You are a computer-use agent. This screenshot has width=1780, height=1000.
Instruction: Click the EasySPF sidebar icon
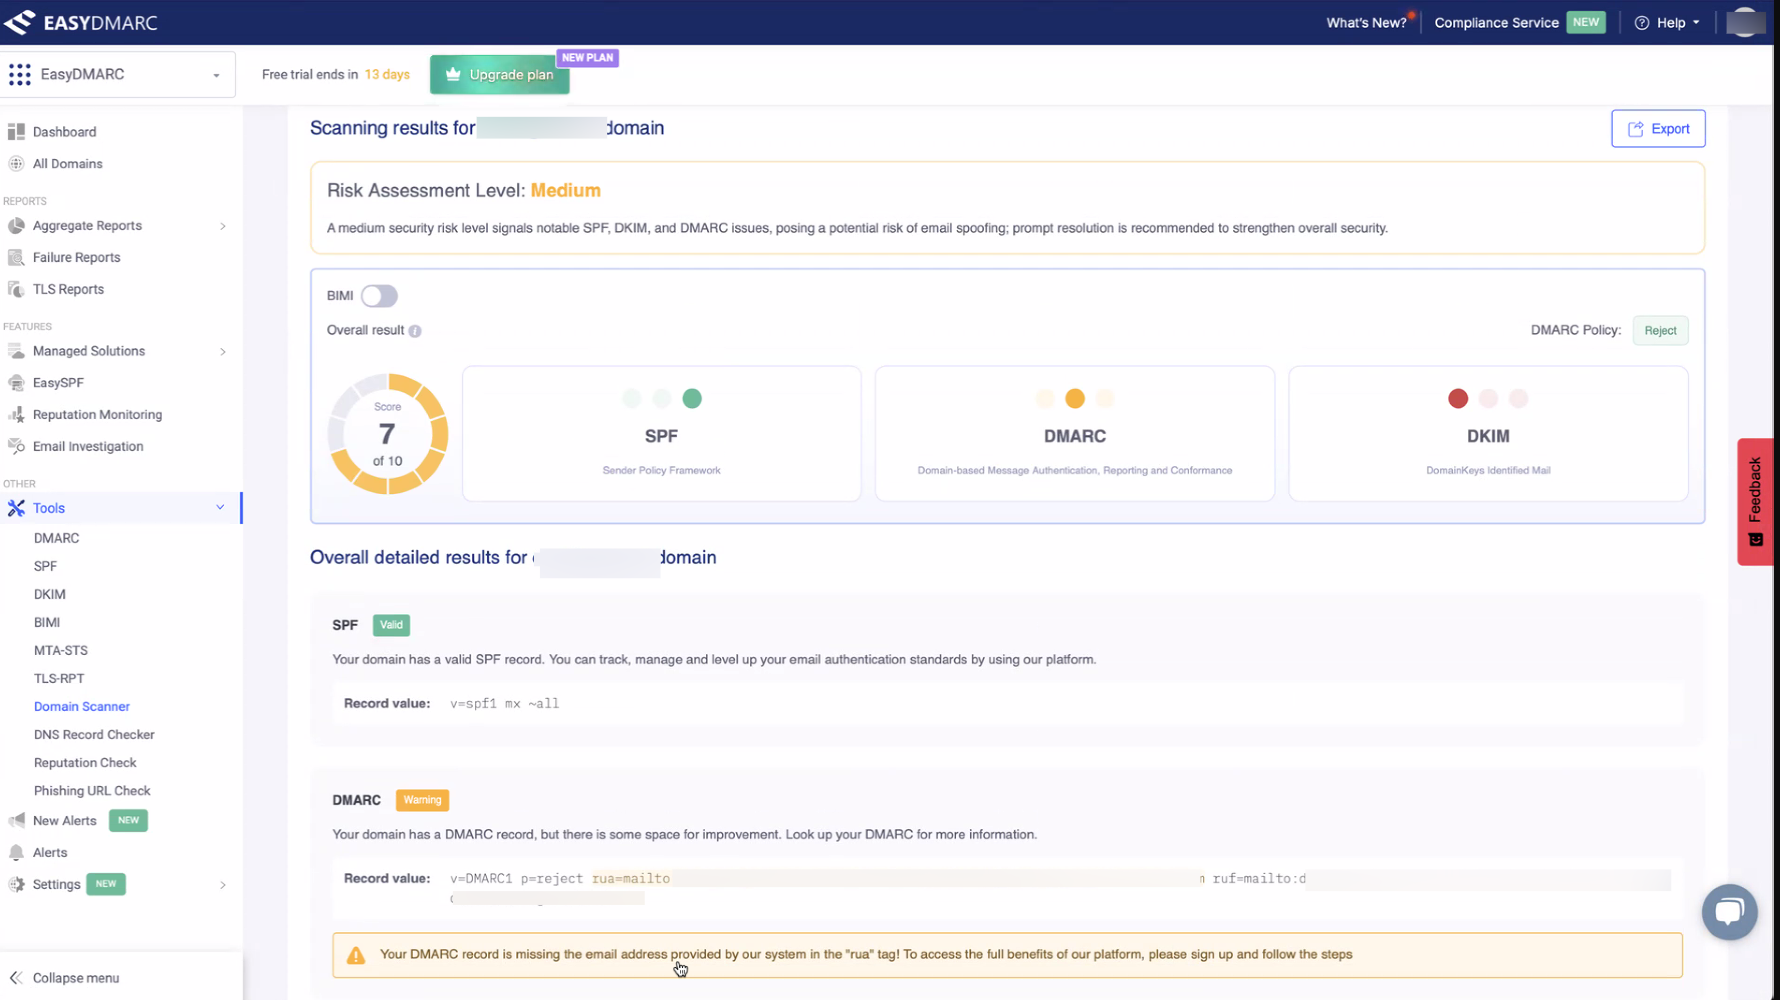point(16,383)
